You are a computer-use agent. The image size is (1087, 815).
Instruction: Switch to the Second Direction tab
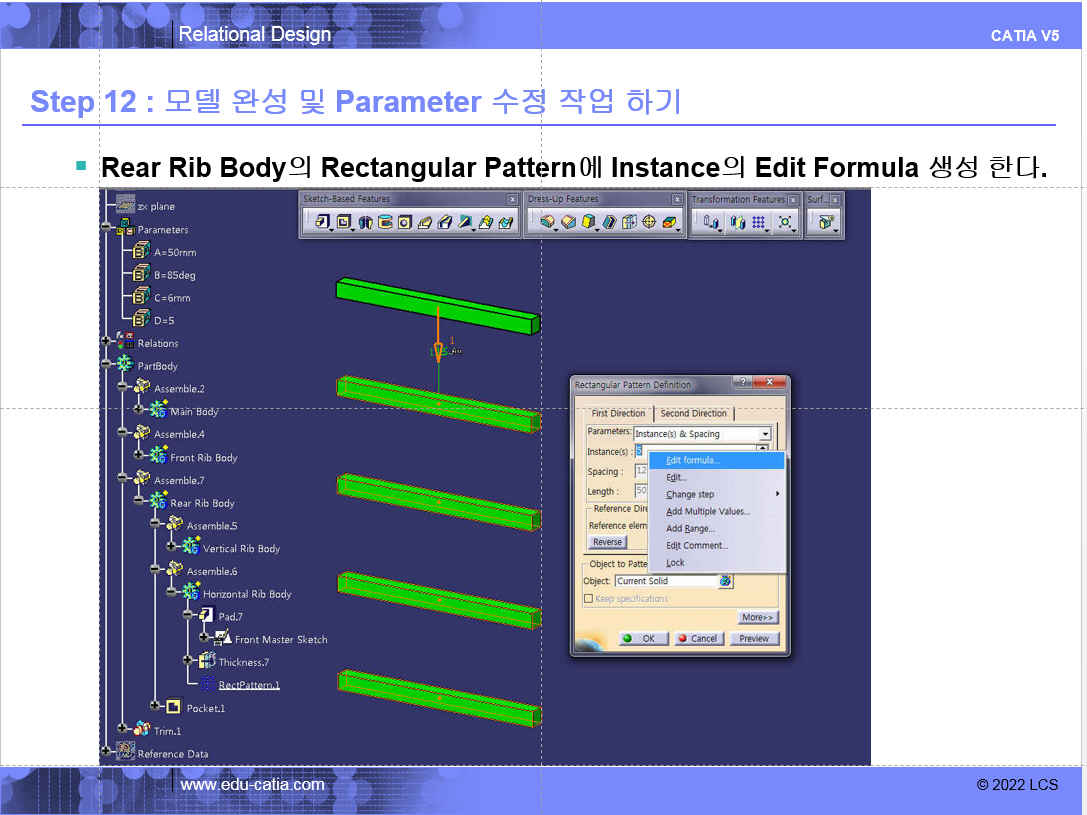pos(693,413)
